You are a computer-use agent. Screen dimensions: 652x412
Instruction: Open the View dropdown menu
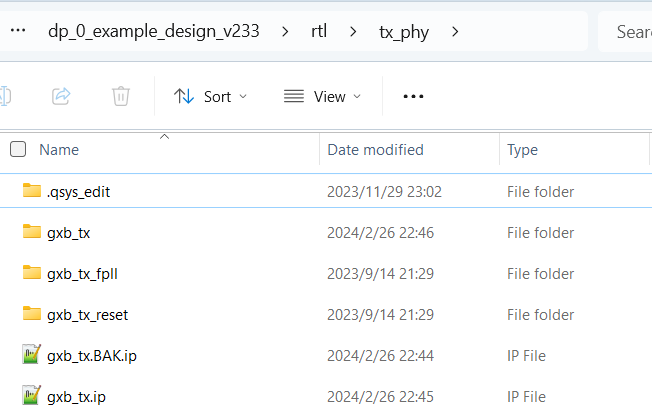[322, 96]
